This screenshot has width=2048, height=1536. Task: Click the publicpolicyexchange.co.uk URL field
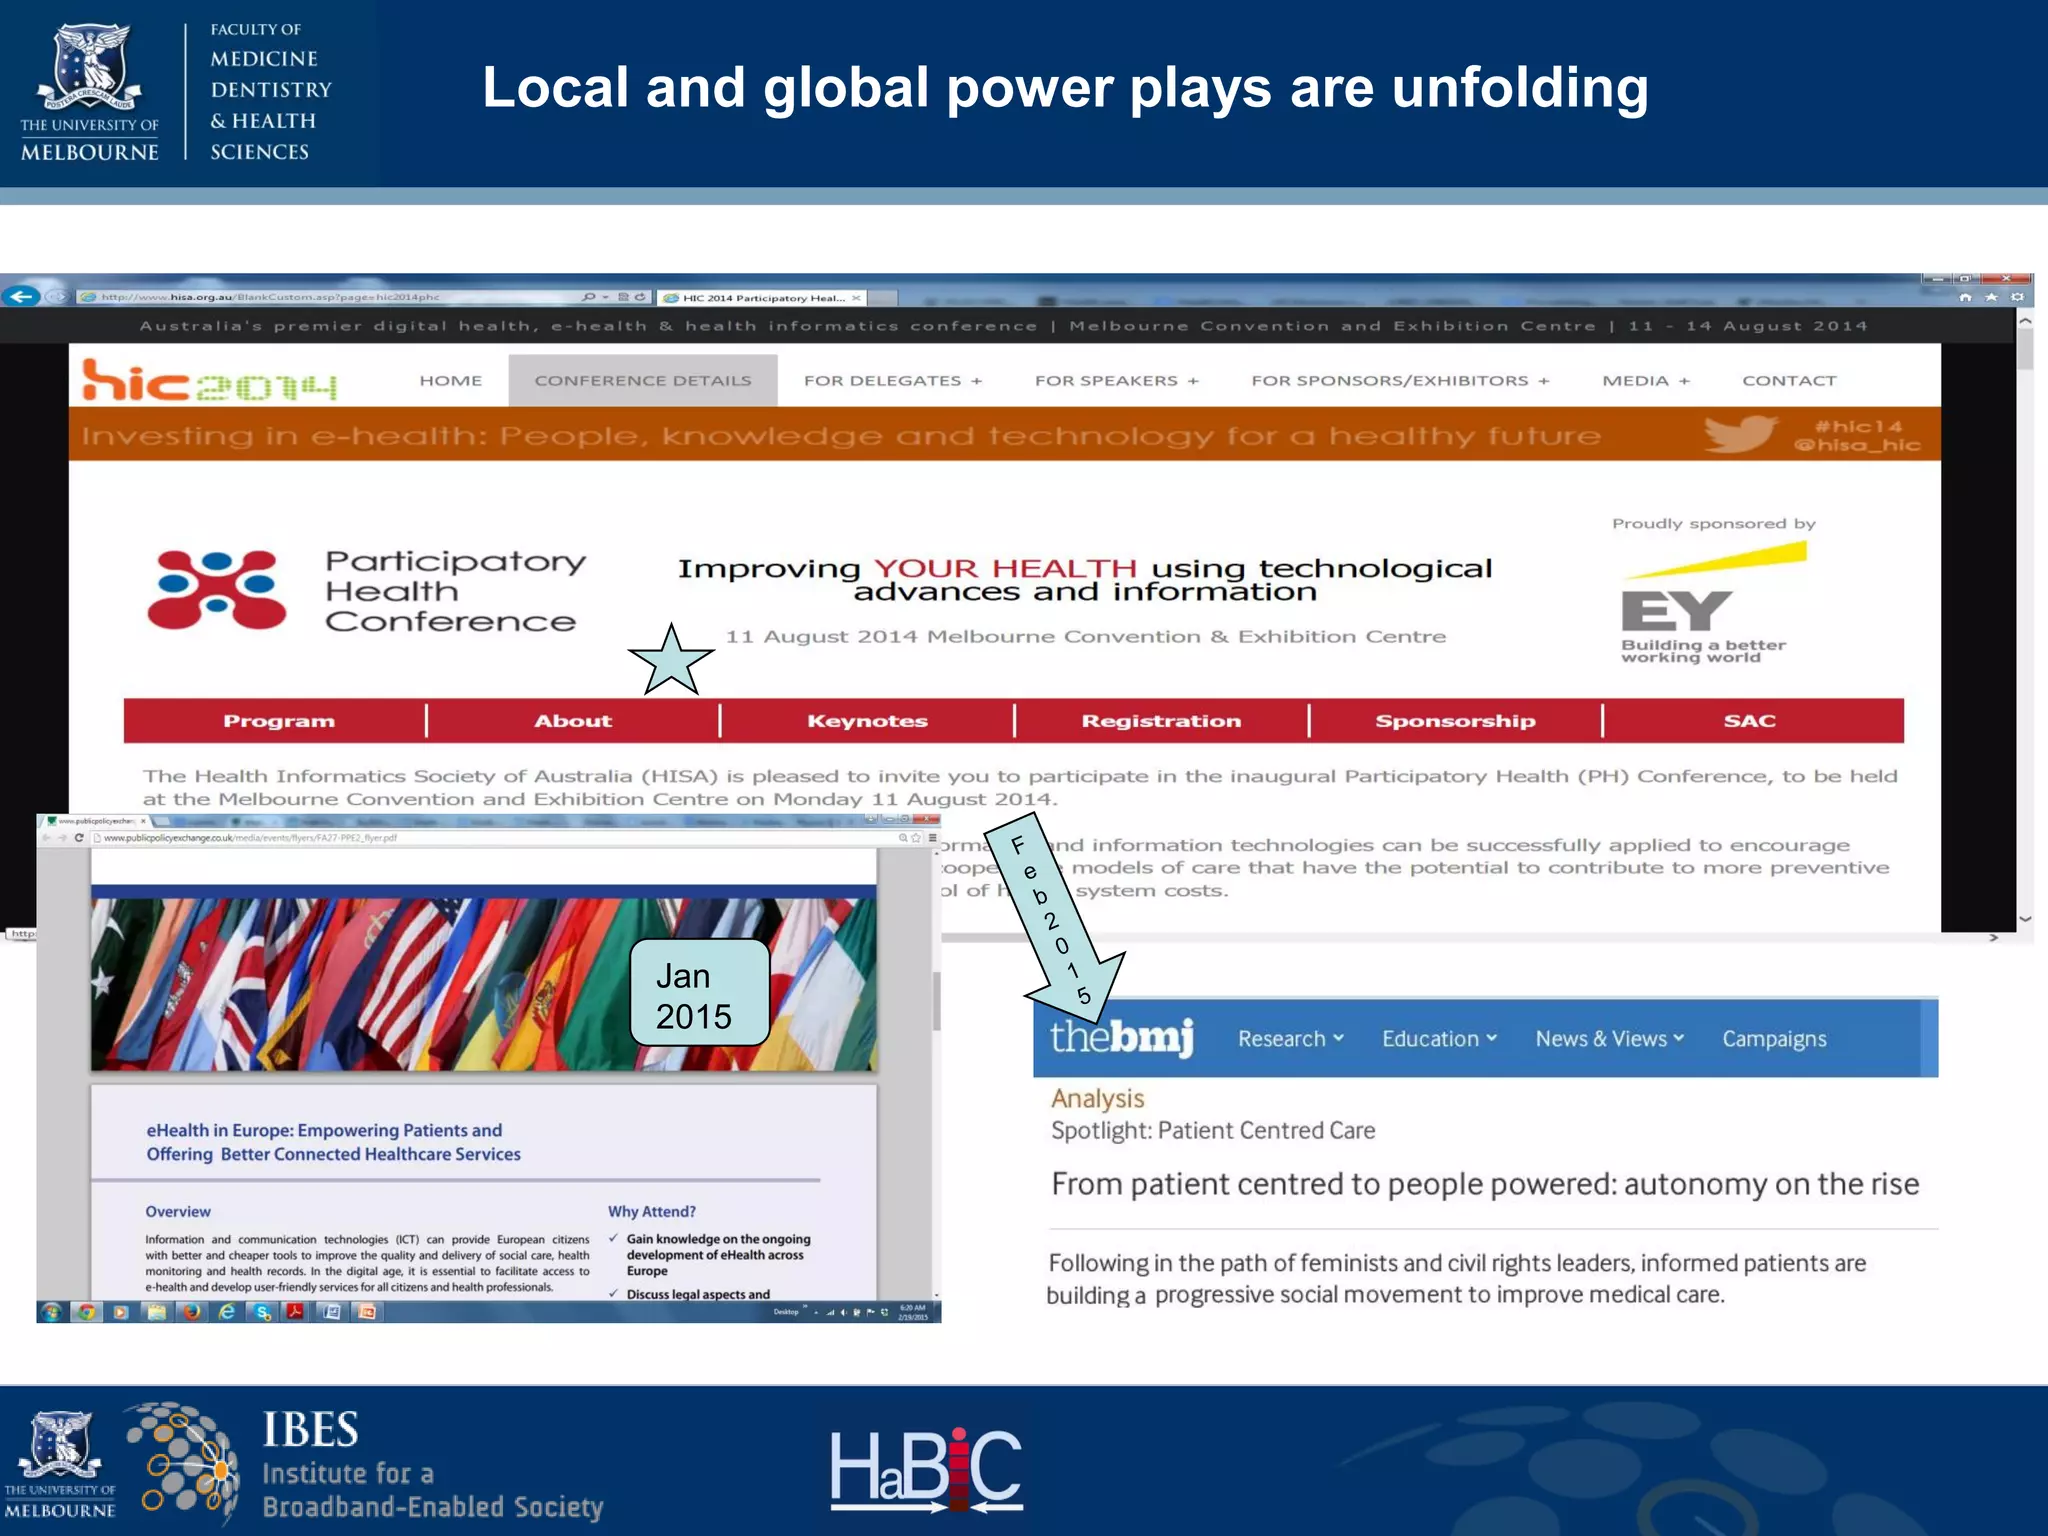[492, 838]
